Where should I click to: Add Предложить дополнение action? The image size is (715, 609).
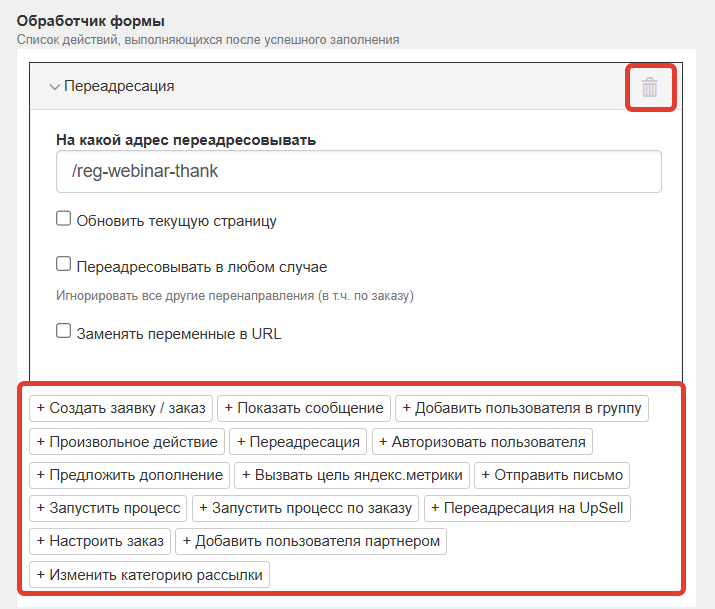tap(130, 475)
